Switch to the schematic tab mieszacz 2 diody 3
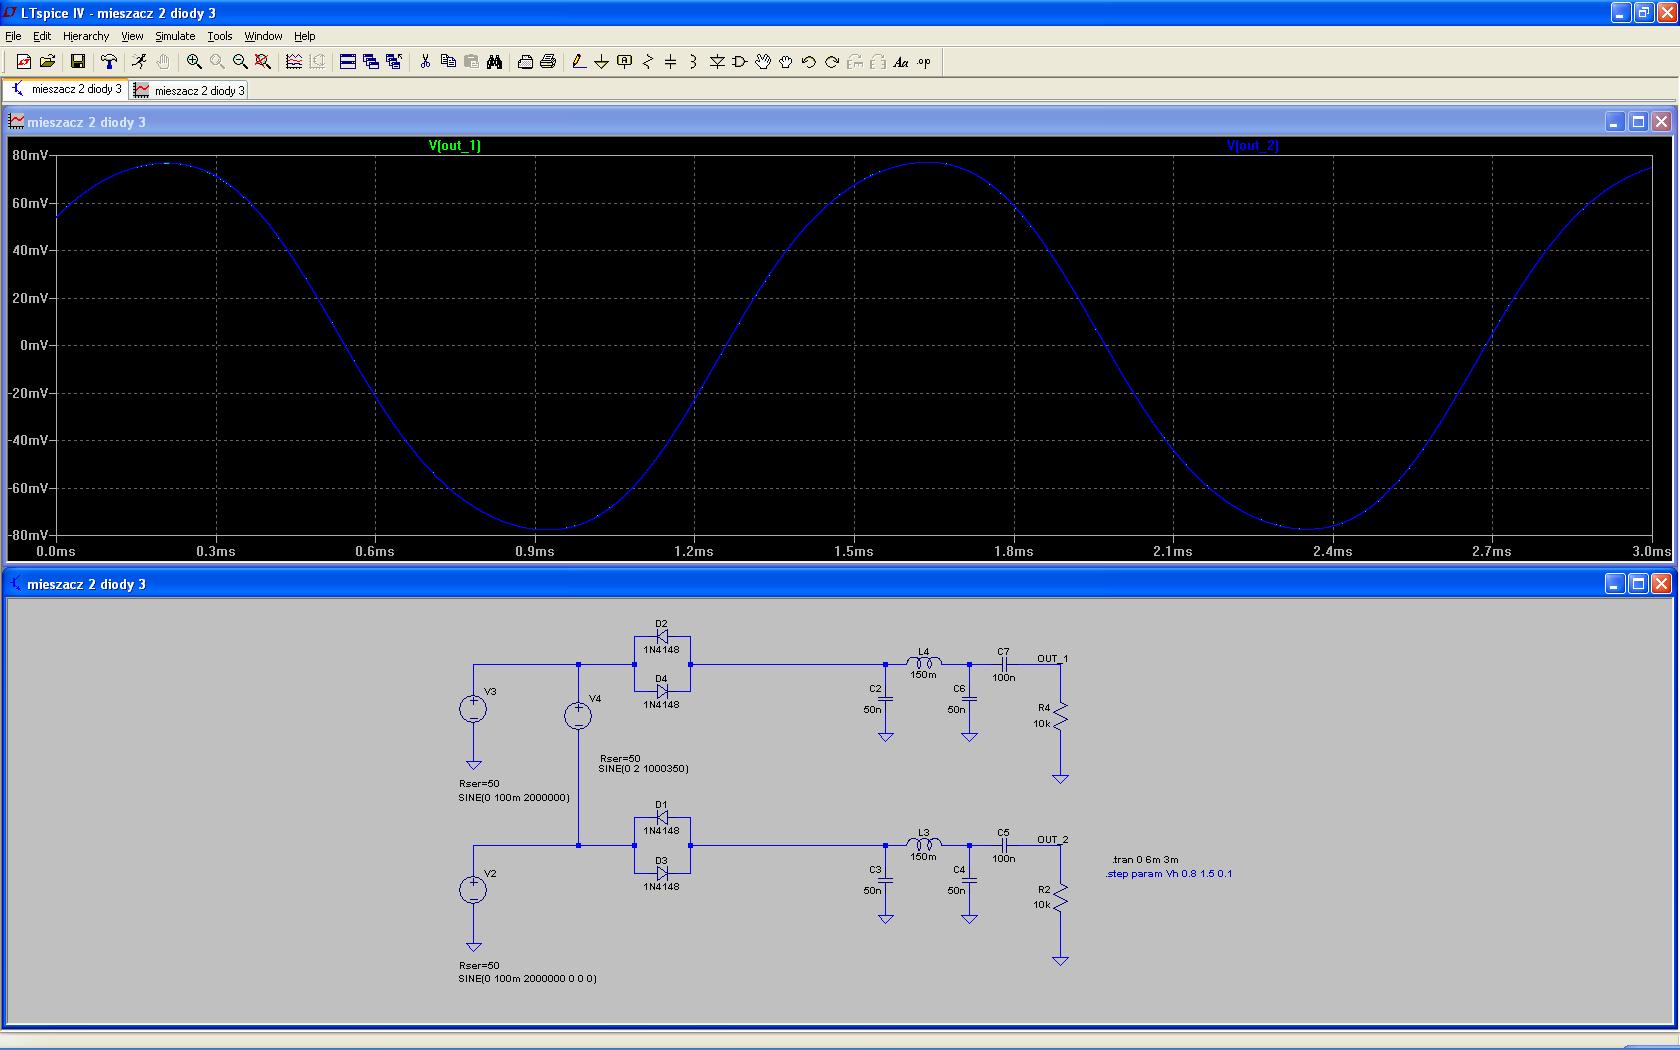This screenshot has width=1680, height=1050. 67,89
